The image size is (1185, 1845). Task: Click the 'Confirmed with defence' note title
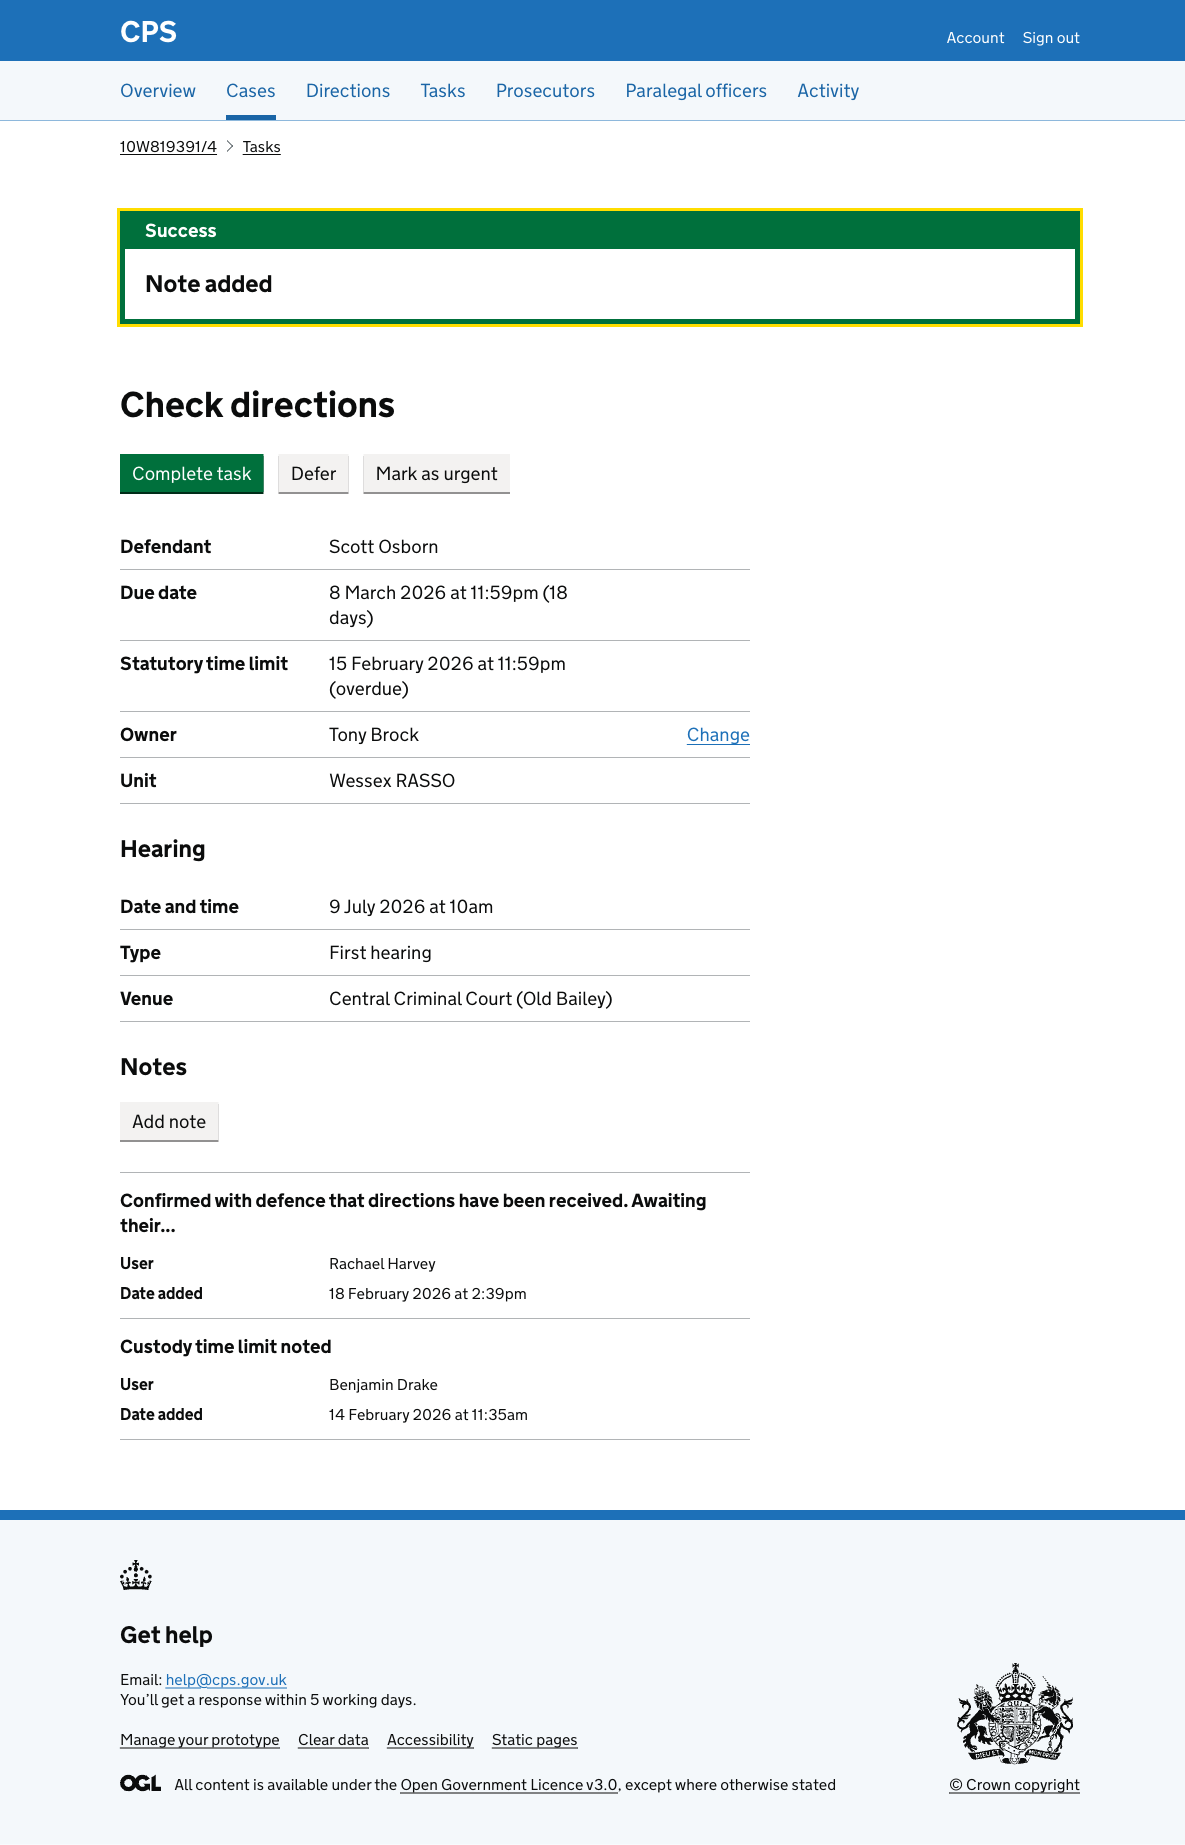[413, 1213]
